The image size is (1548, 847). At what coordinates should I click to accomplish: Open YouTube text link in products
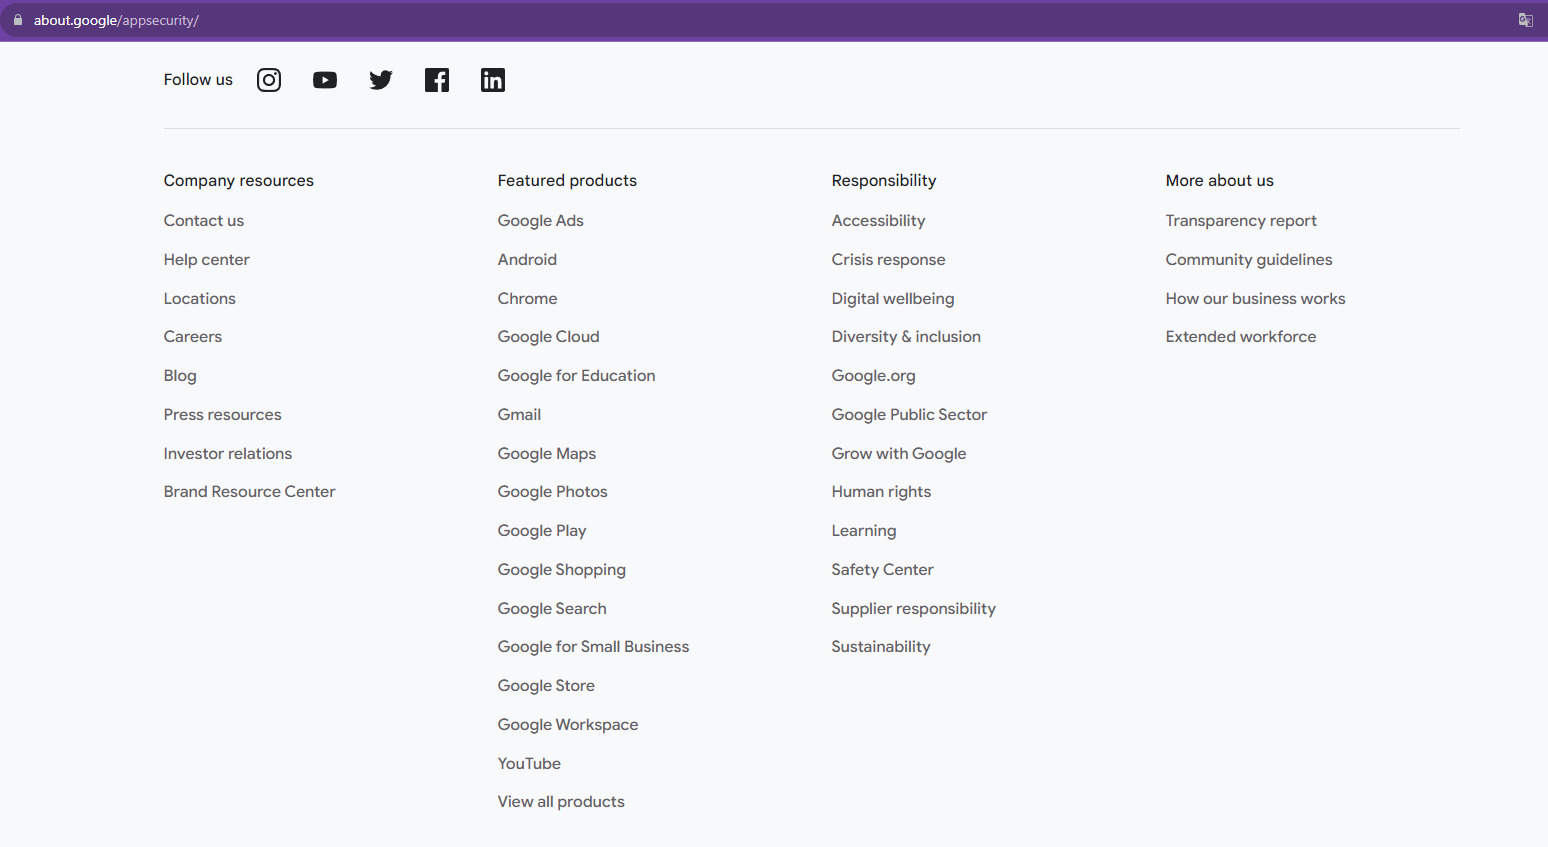click(529, 764)
